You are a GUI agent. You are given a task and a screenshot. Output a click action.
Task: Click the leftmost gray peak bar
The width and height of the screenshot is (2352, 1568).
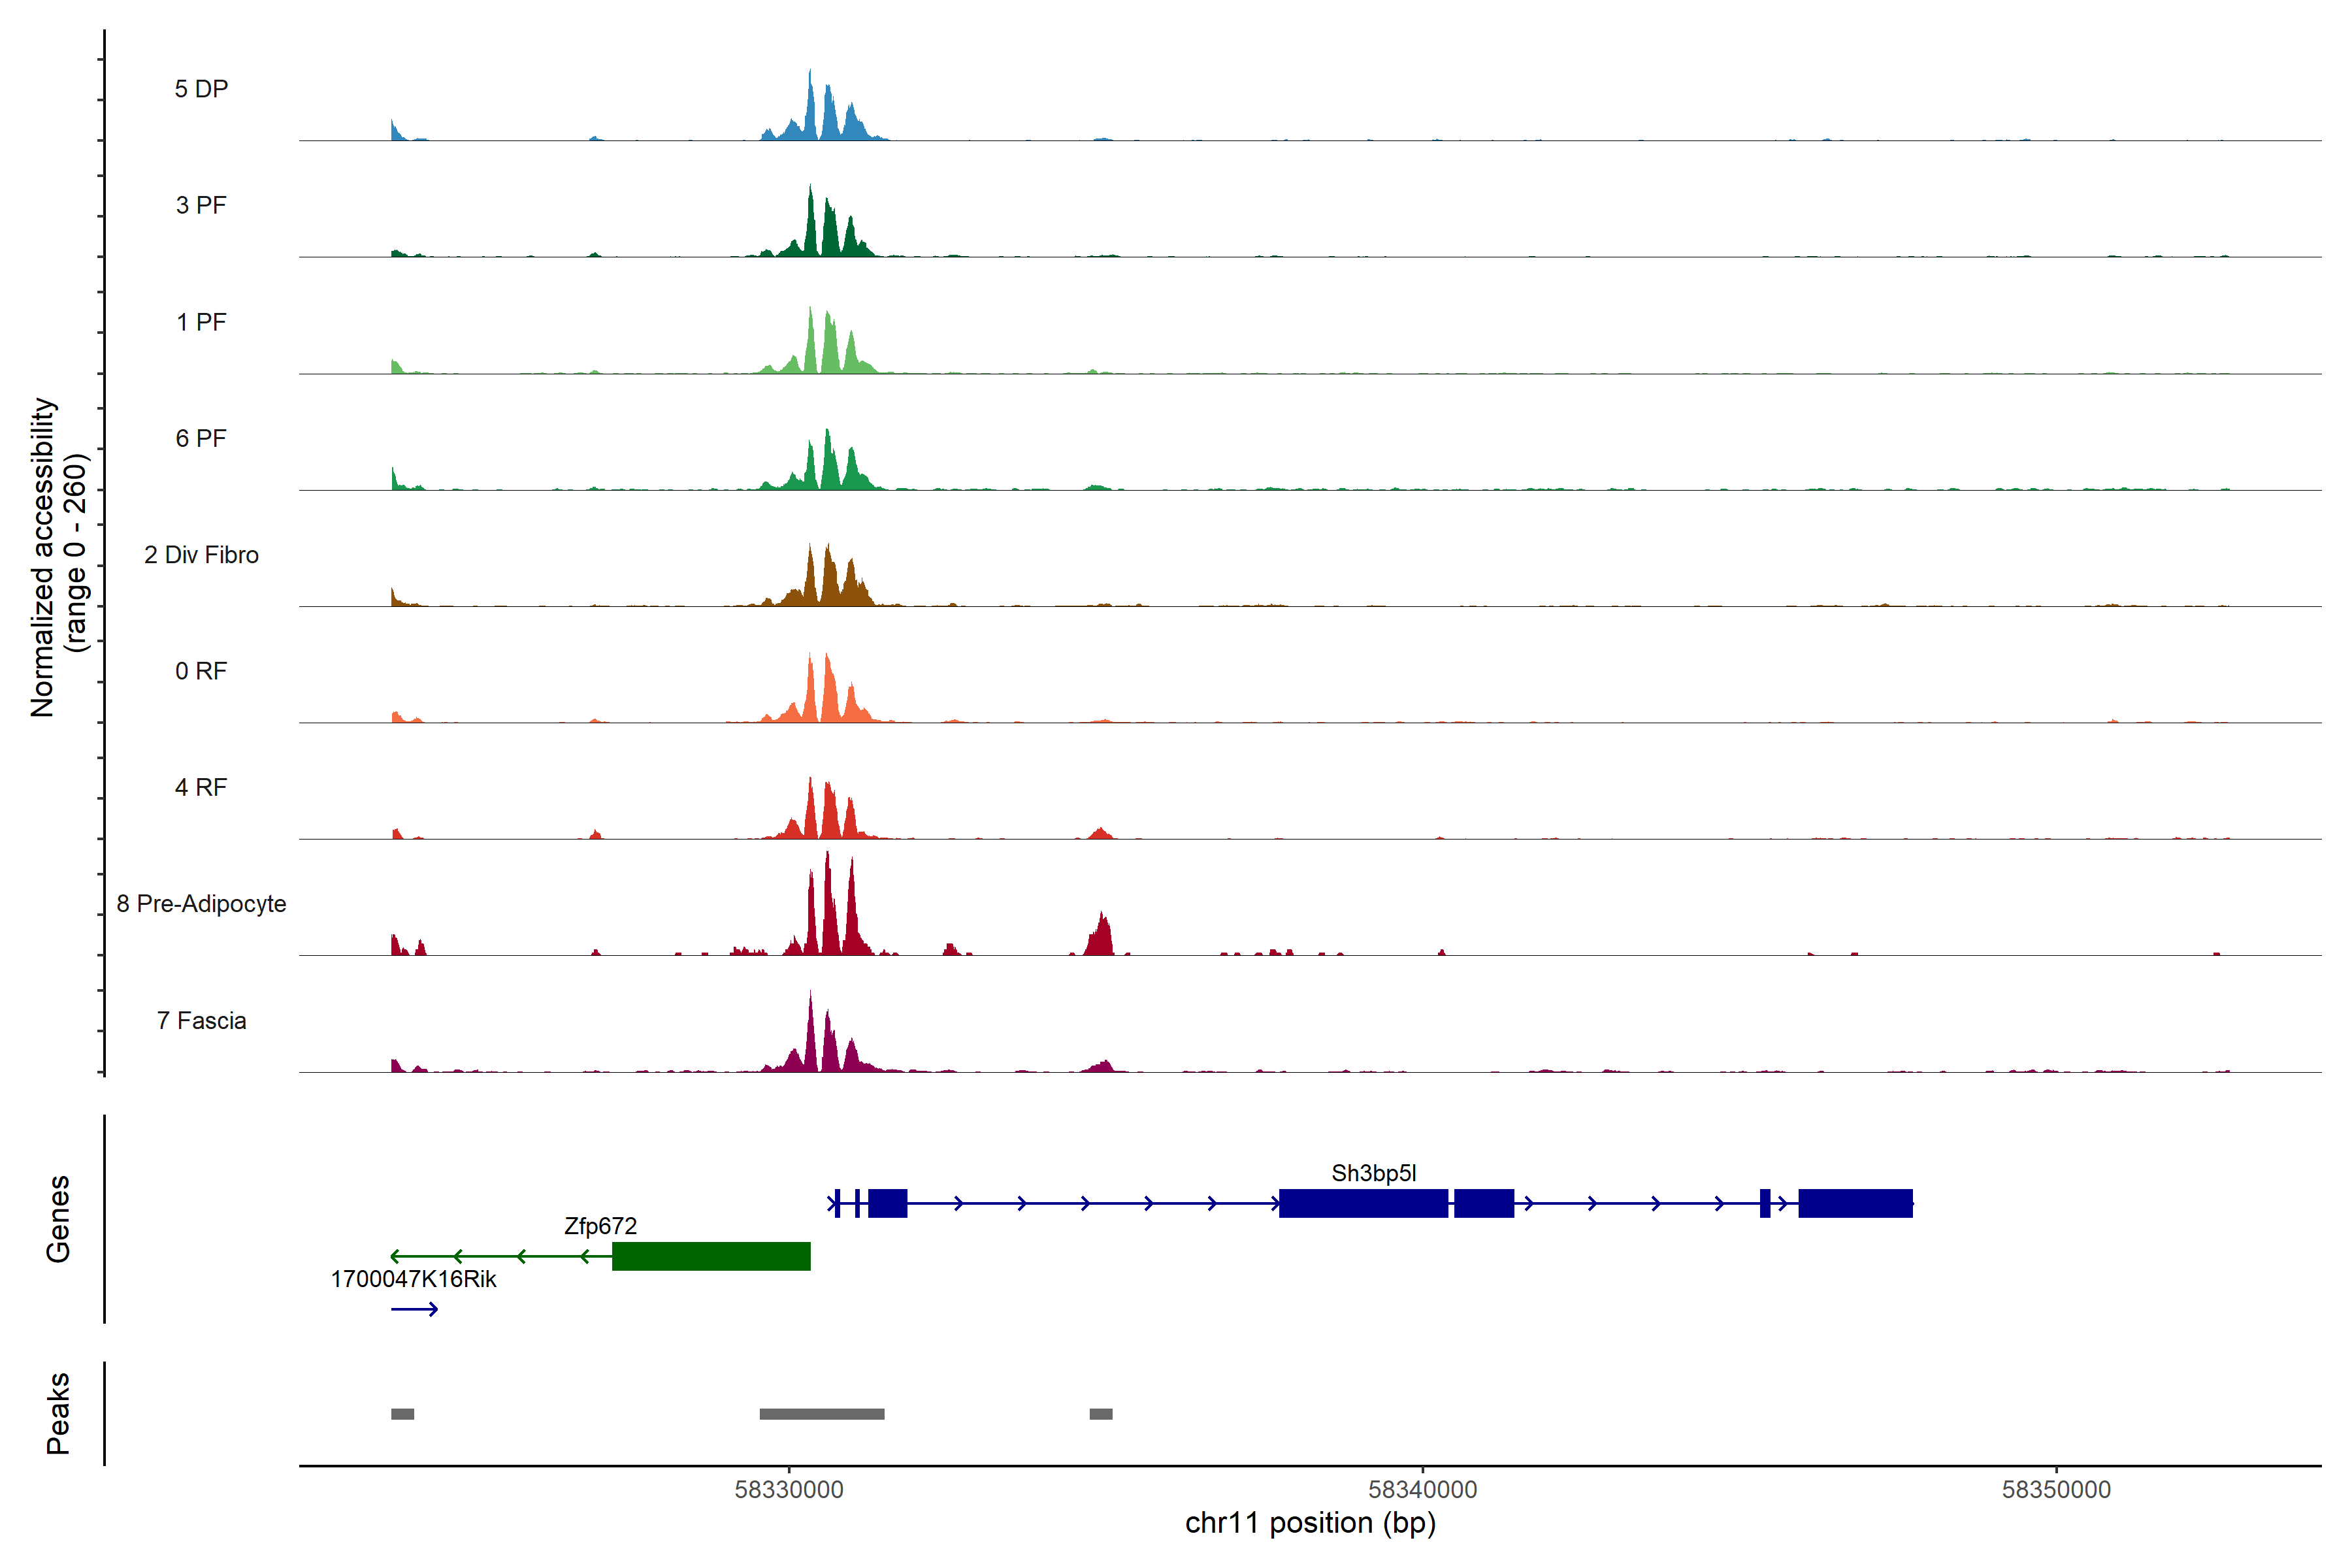(x=402, y=1414)
